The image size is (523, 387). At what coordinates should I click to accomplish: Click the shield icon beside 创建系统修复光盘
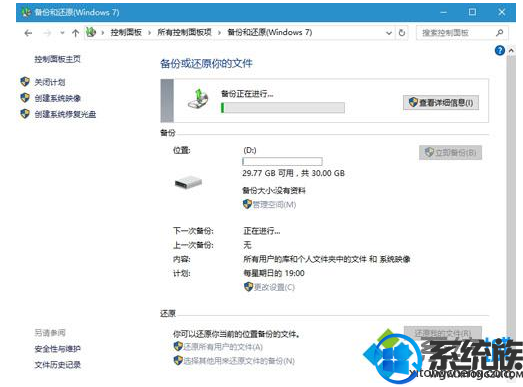coord(25,114)
